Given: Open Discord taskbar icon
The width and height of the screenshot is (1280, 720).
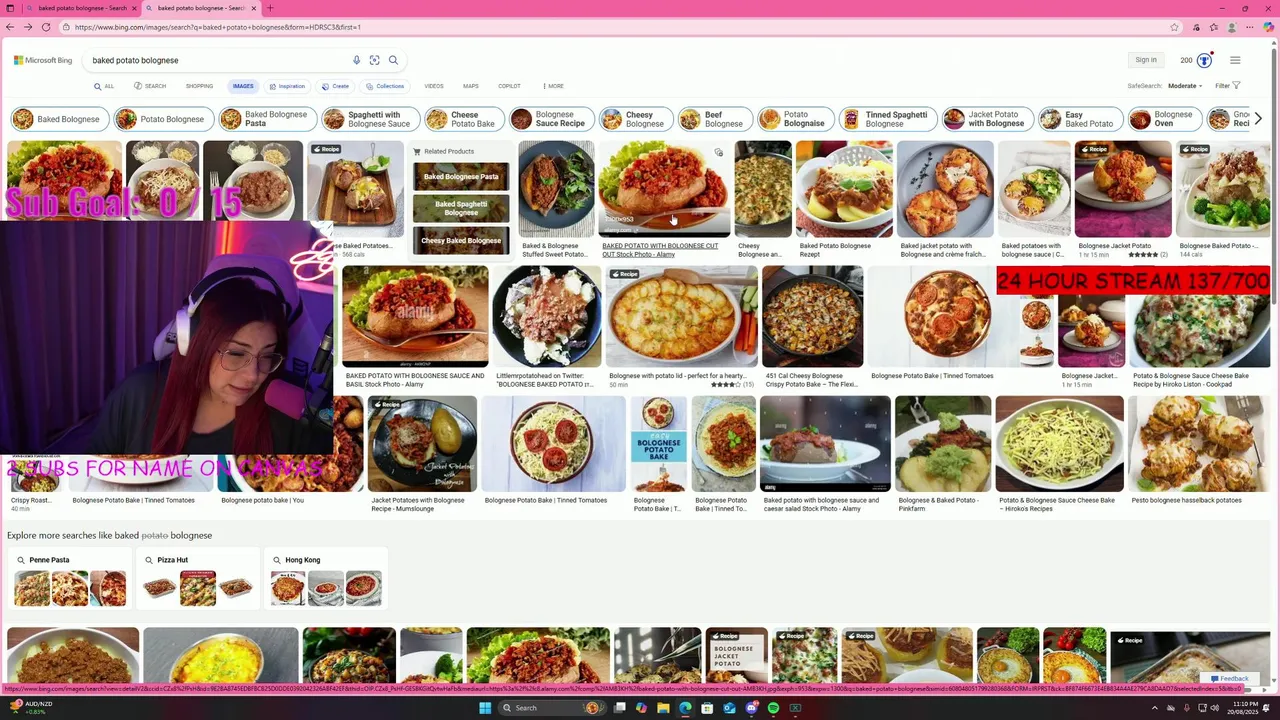Looking at the screenshot, I should point(751,708).
